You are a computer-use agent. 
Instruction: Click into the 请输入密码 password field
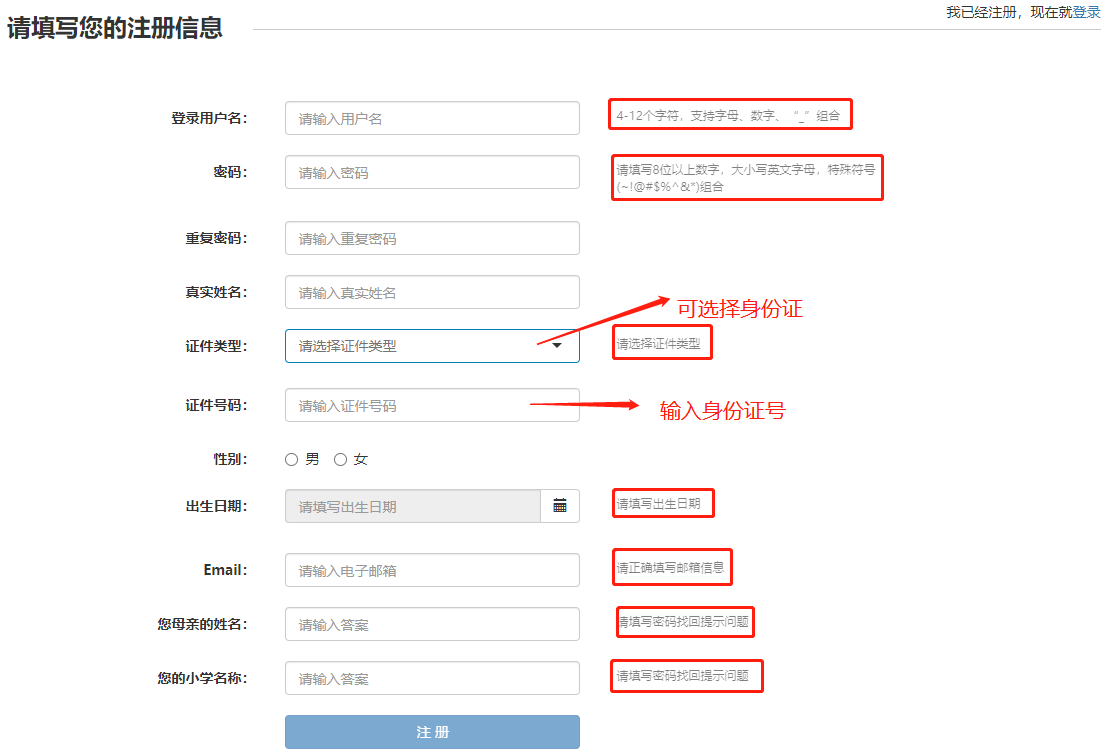(x=432, y=172)
